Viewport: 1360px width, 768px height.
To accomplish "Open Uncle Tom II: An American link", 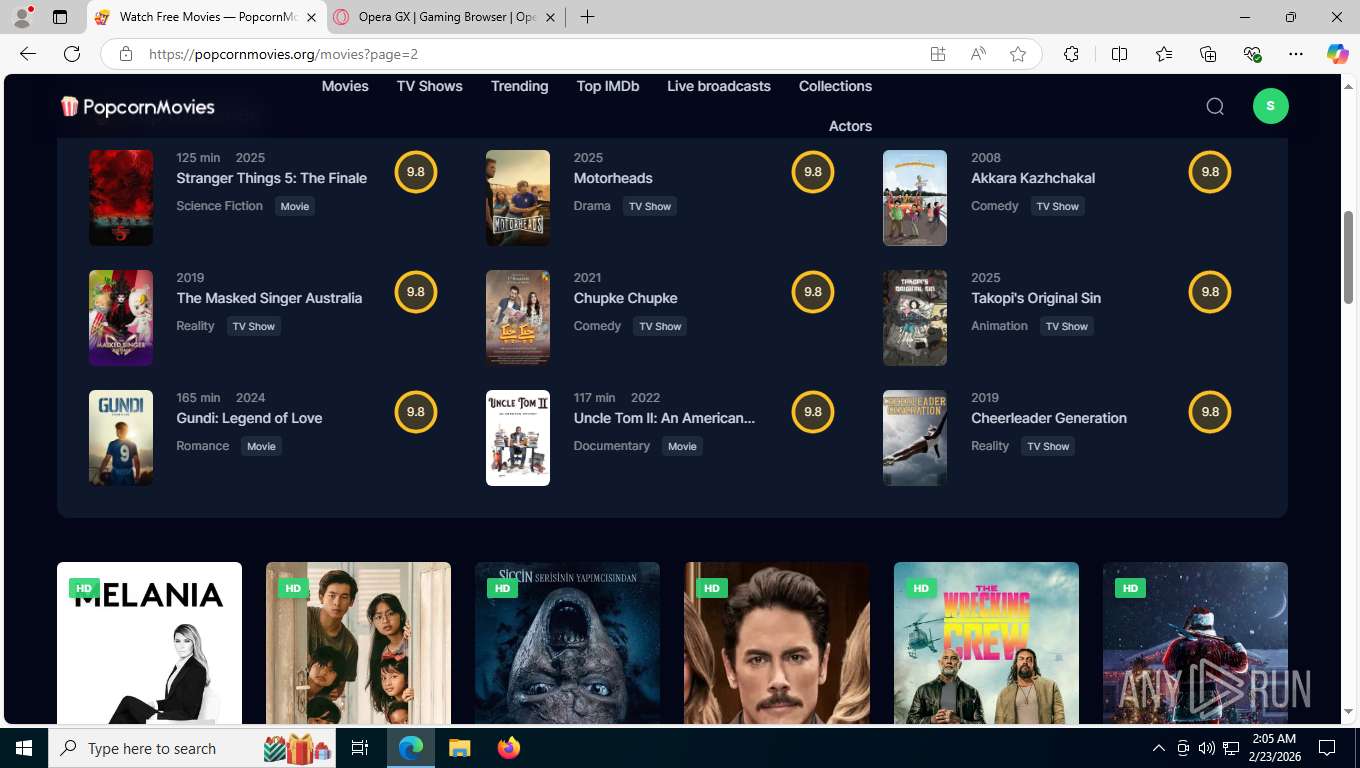I will point(665,418).
